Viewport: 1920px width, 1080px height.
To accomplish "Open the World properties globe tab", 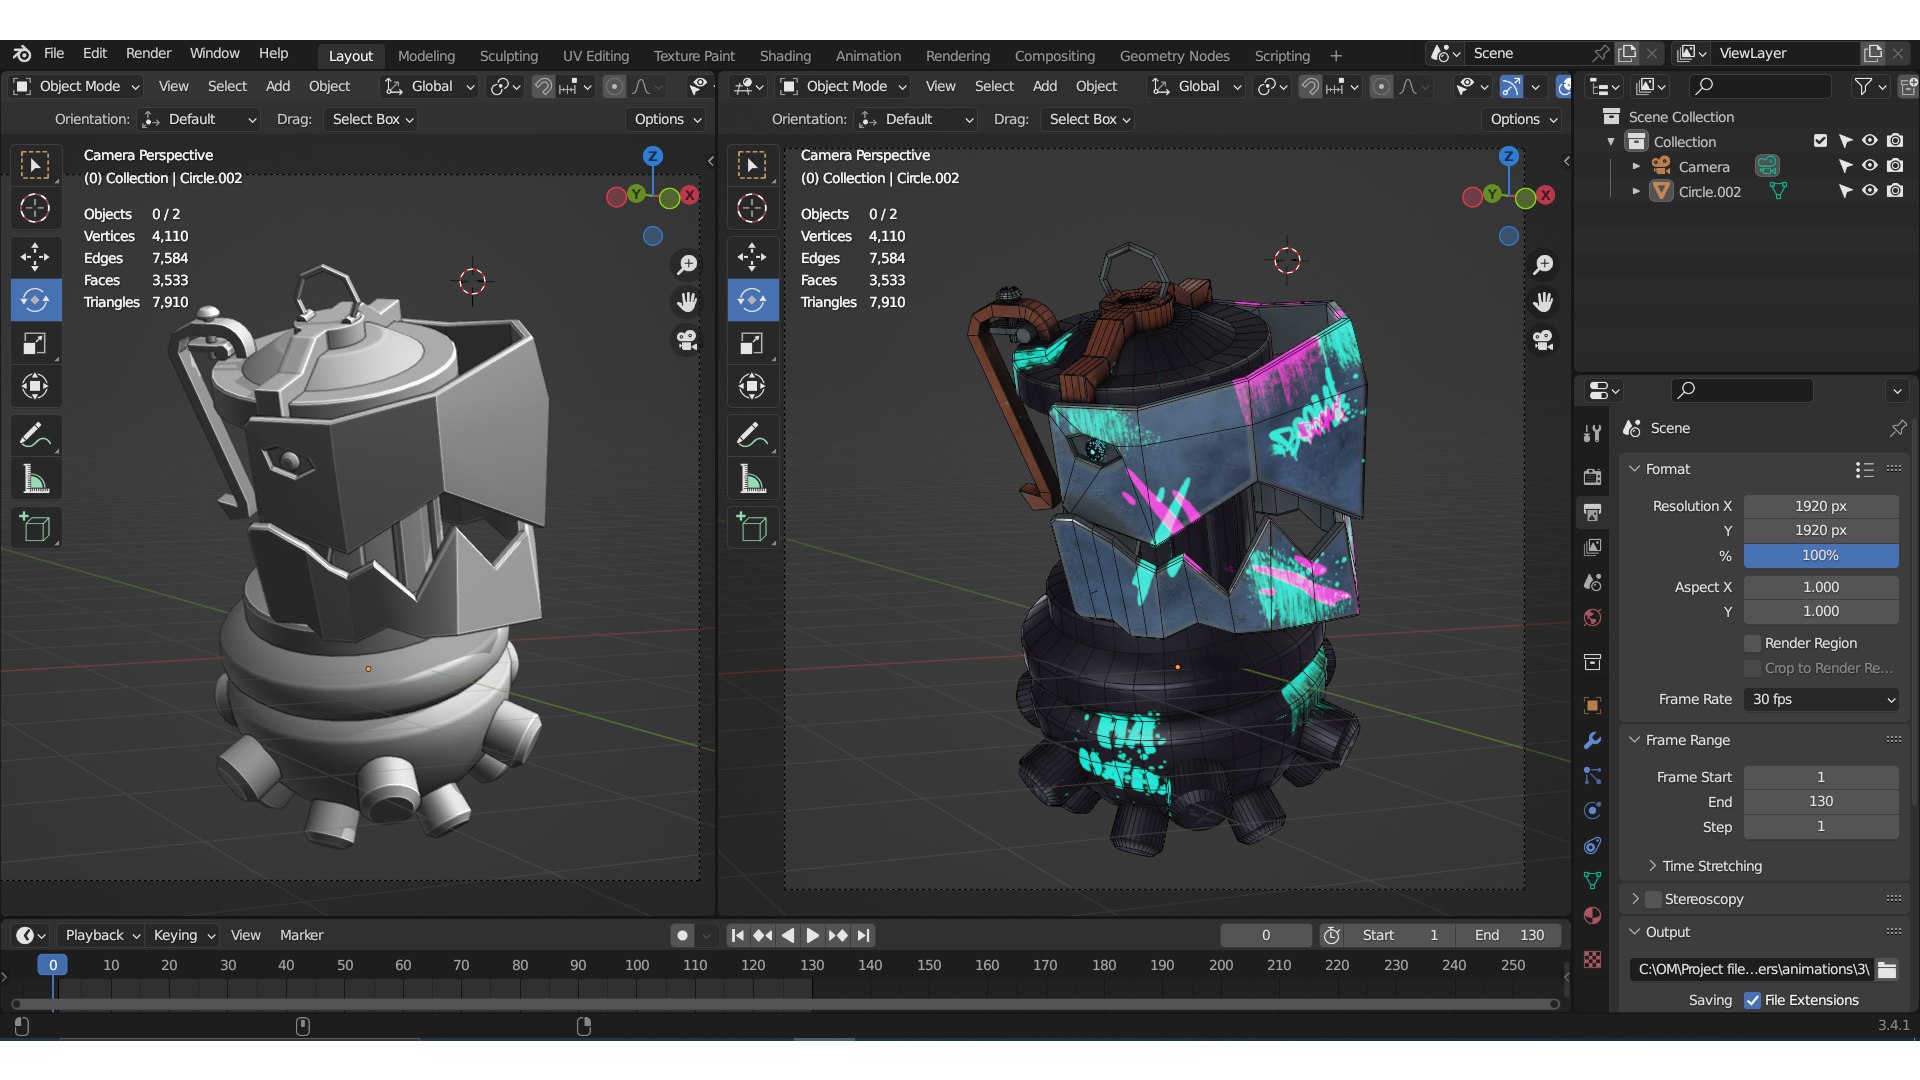I will pyautogui.click(x=1593, y=617).
